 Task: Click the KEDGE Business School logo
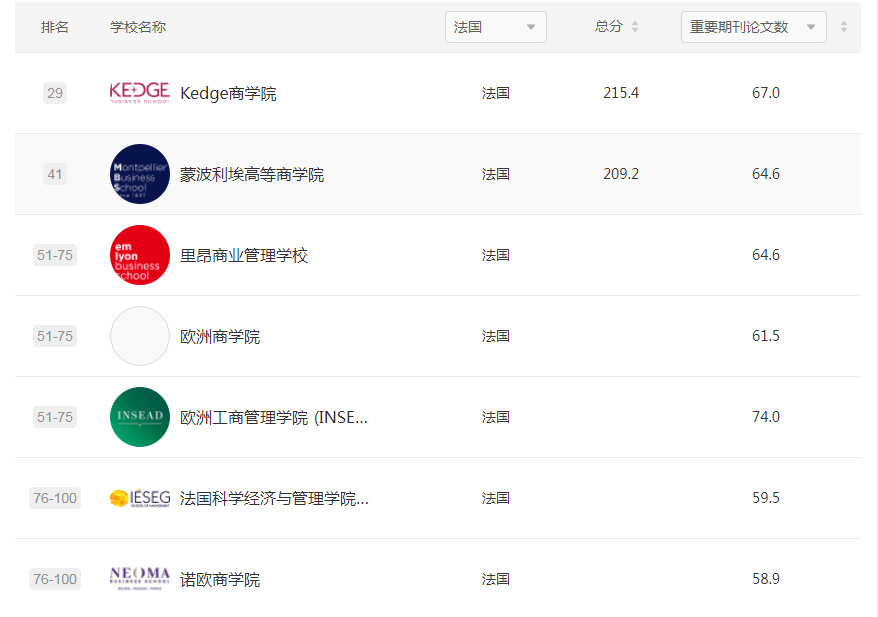coord(139,93)
